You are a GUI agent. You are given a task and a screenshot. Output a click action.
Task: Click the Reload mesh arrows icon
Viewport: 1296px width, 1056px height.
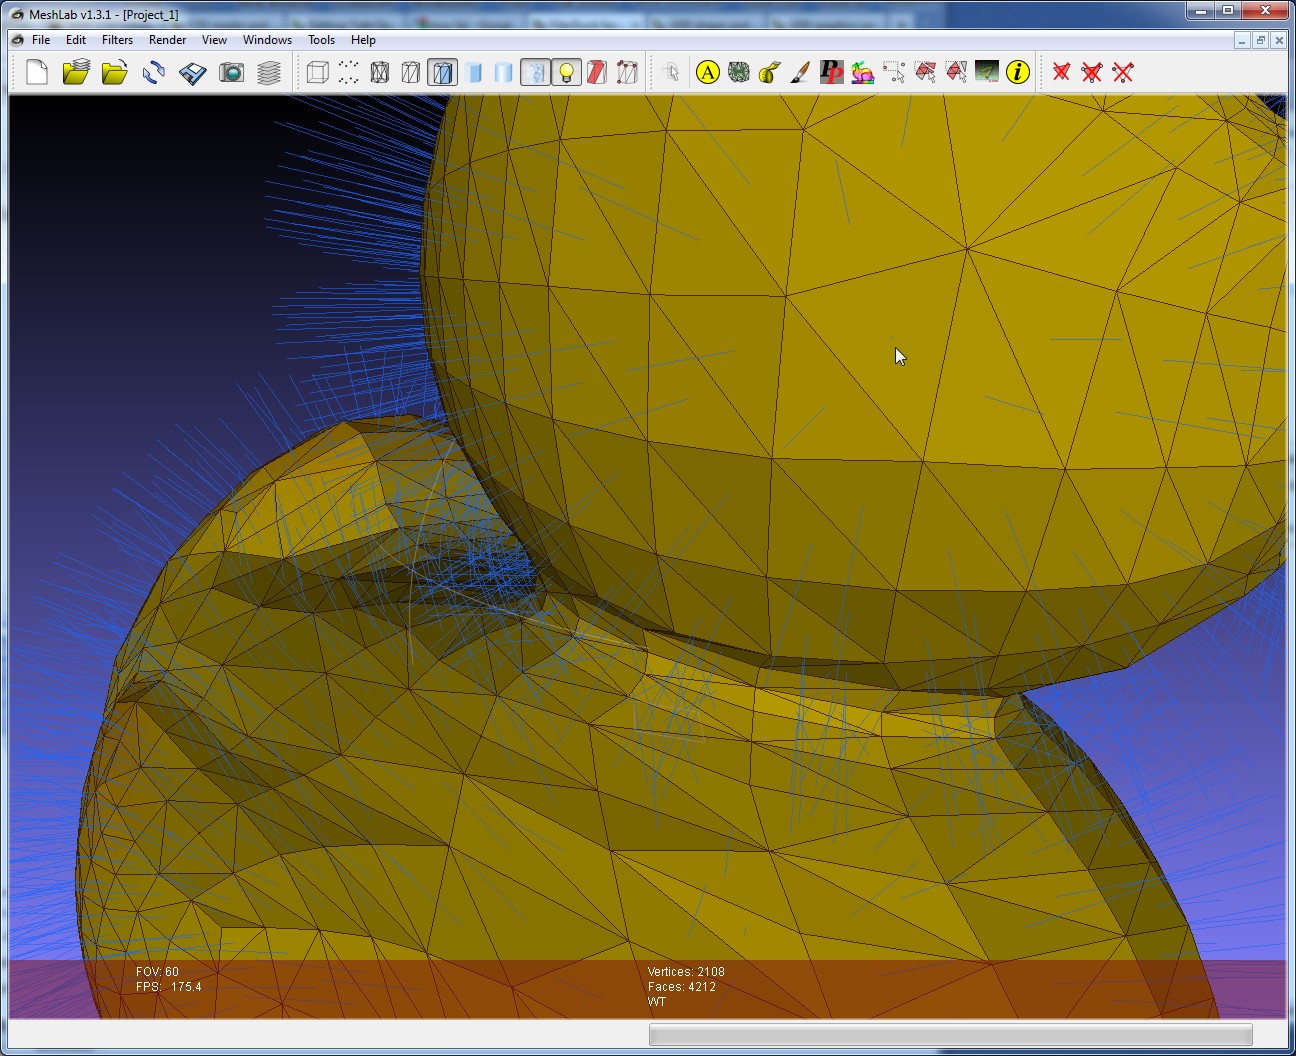click(153, 72)
